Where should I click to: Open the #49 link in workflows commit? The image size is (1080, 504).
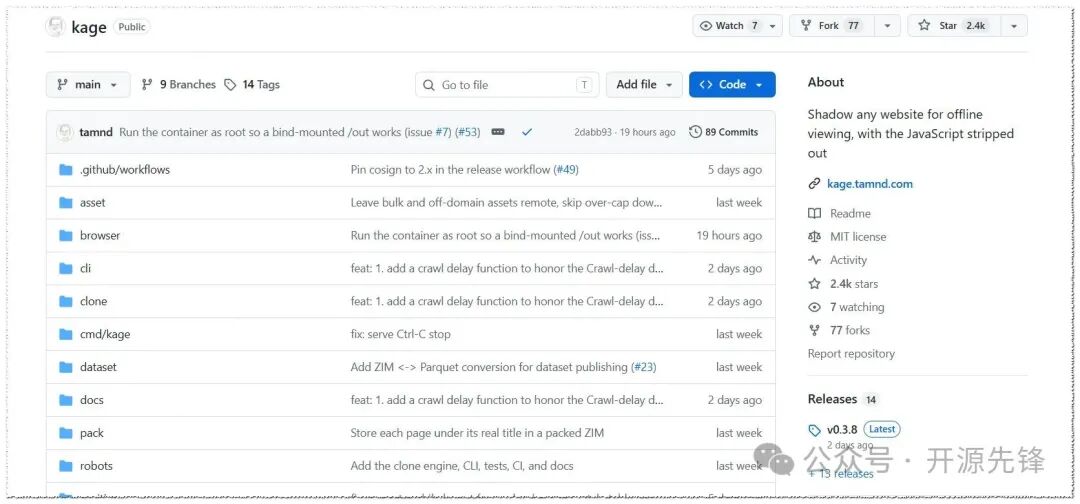point(565,169)
